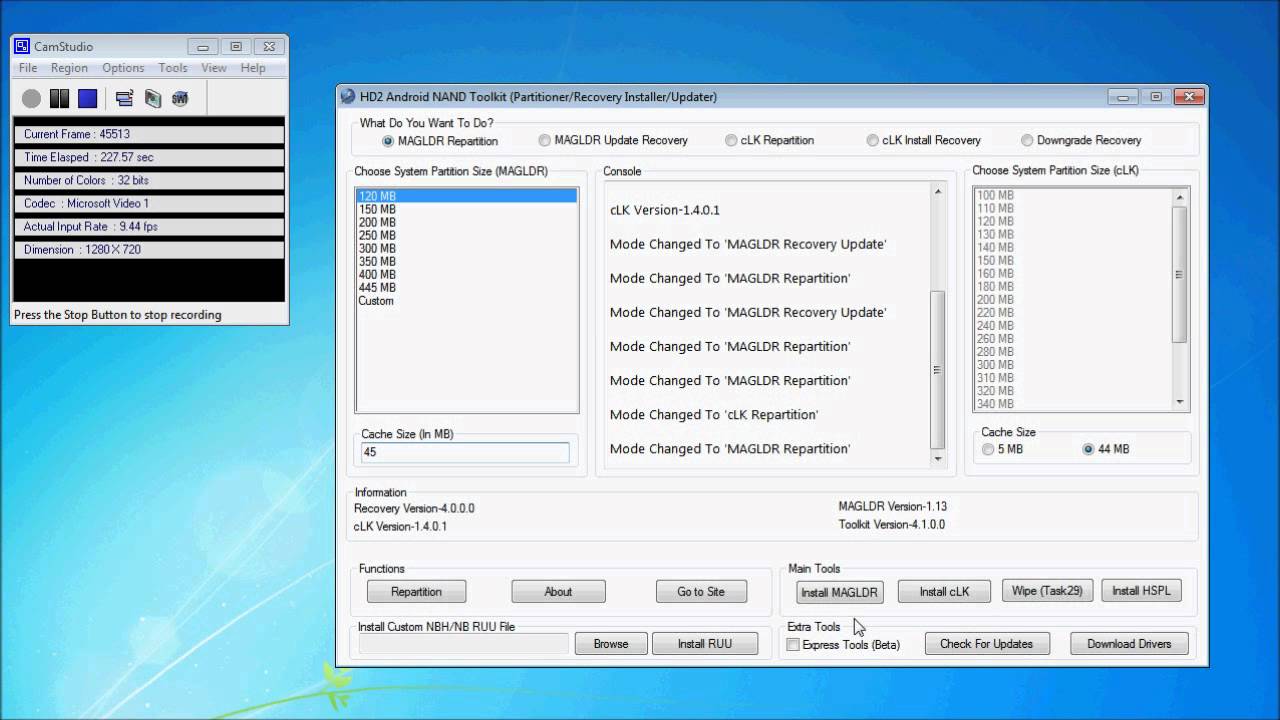Click Console scrollbar down arrow

(938, 459)
